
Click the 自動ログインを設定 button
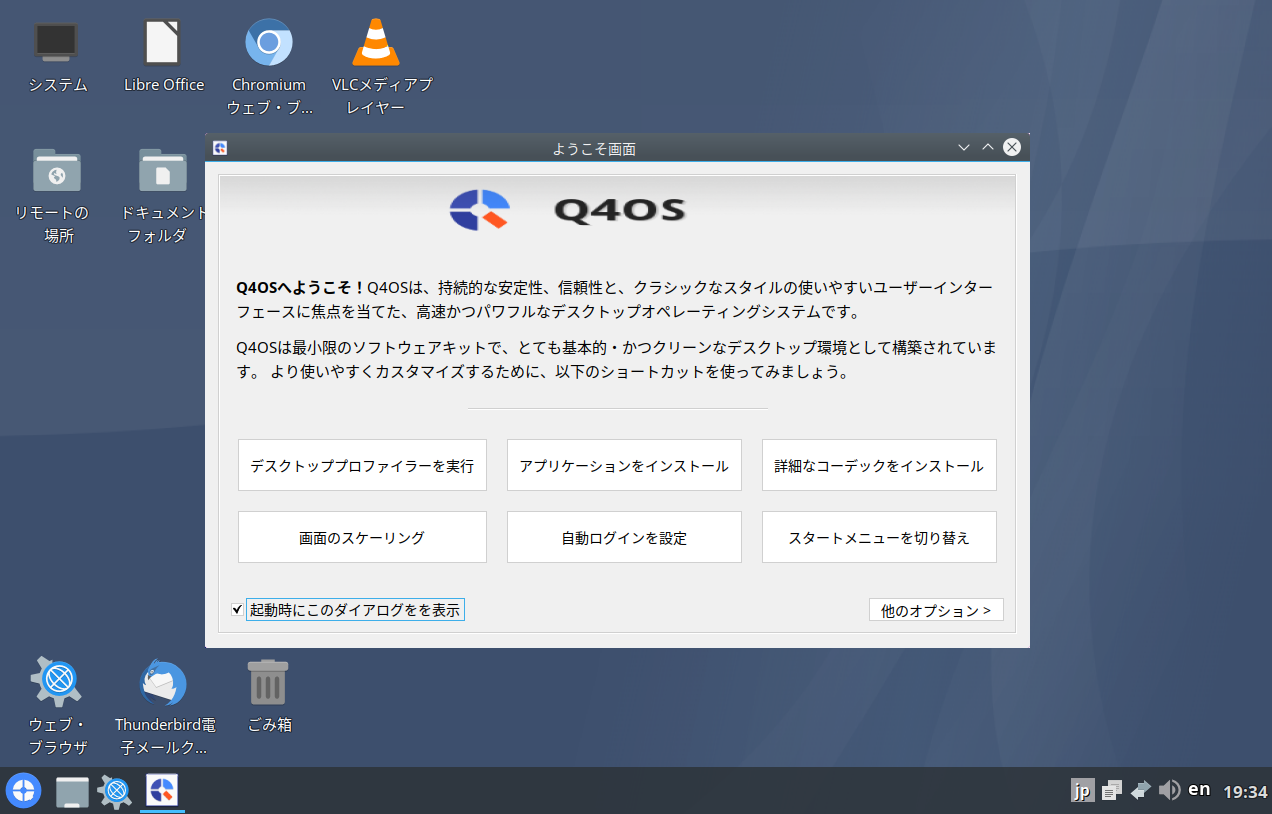623,536
